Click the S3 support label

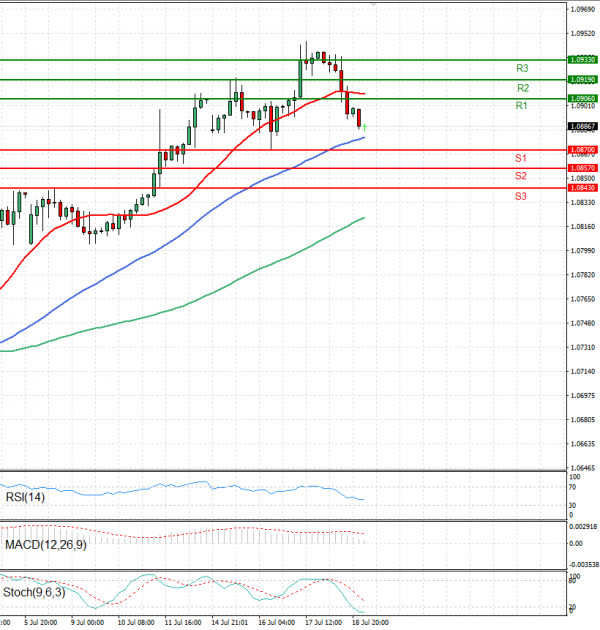522,196
